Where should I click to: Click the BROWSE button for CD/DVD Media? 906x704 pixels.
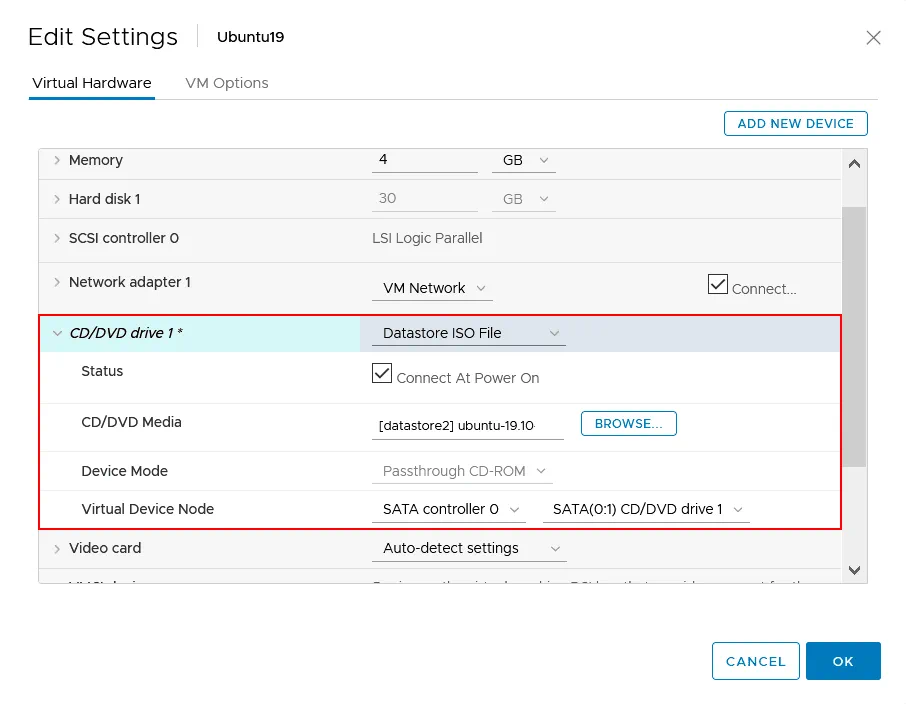point(628,423)
